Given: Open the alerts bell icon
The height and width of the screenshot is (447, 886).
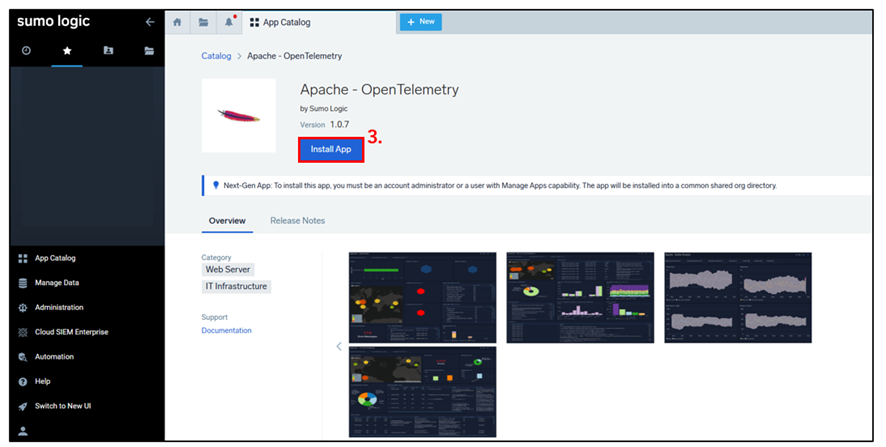Looking at the screenshot, I should click(x=229, y=22).
